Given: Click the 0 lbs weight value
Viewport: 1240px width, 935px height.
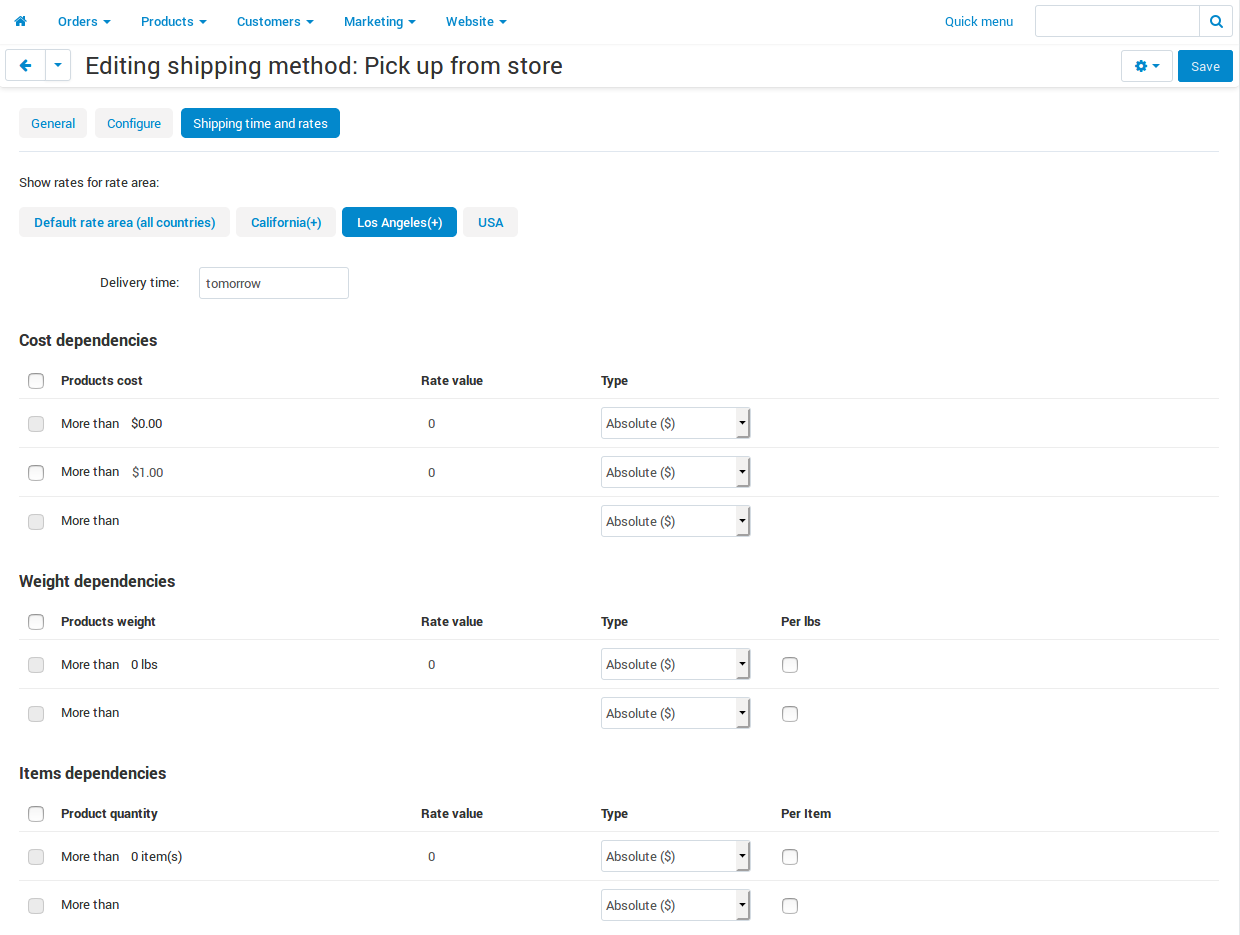Looking at the screenshot, I should click(144, 665).
